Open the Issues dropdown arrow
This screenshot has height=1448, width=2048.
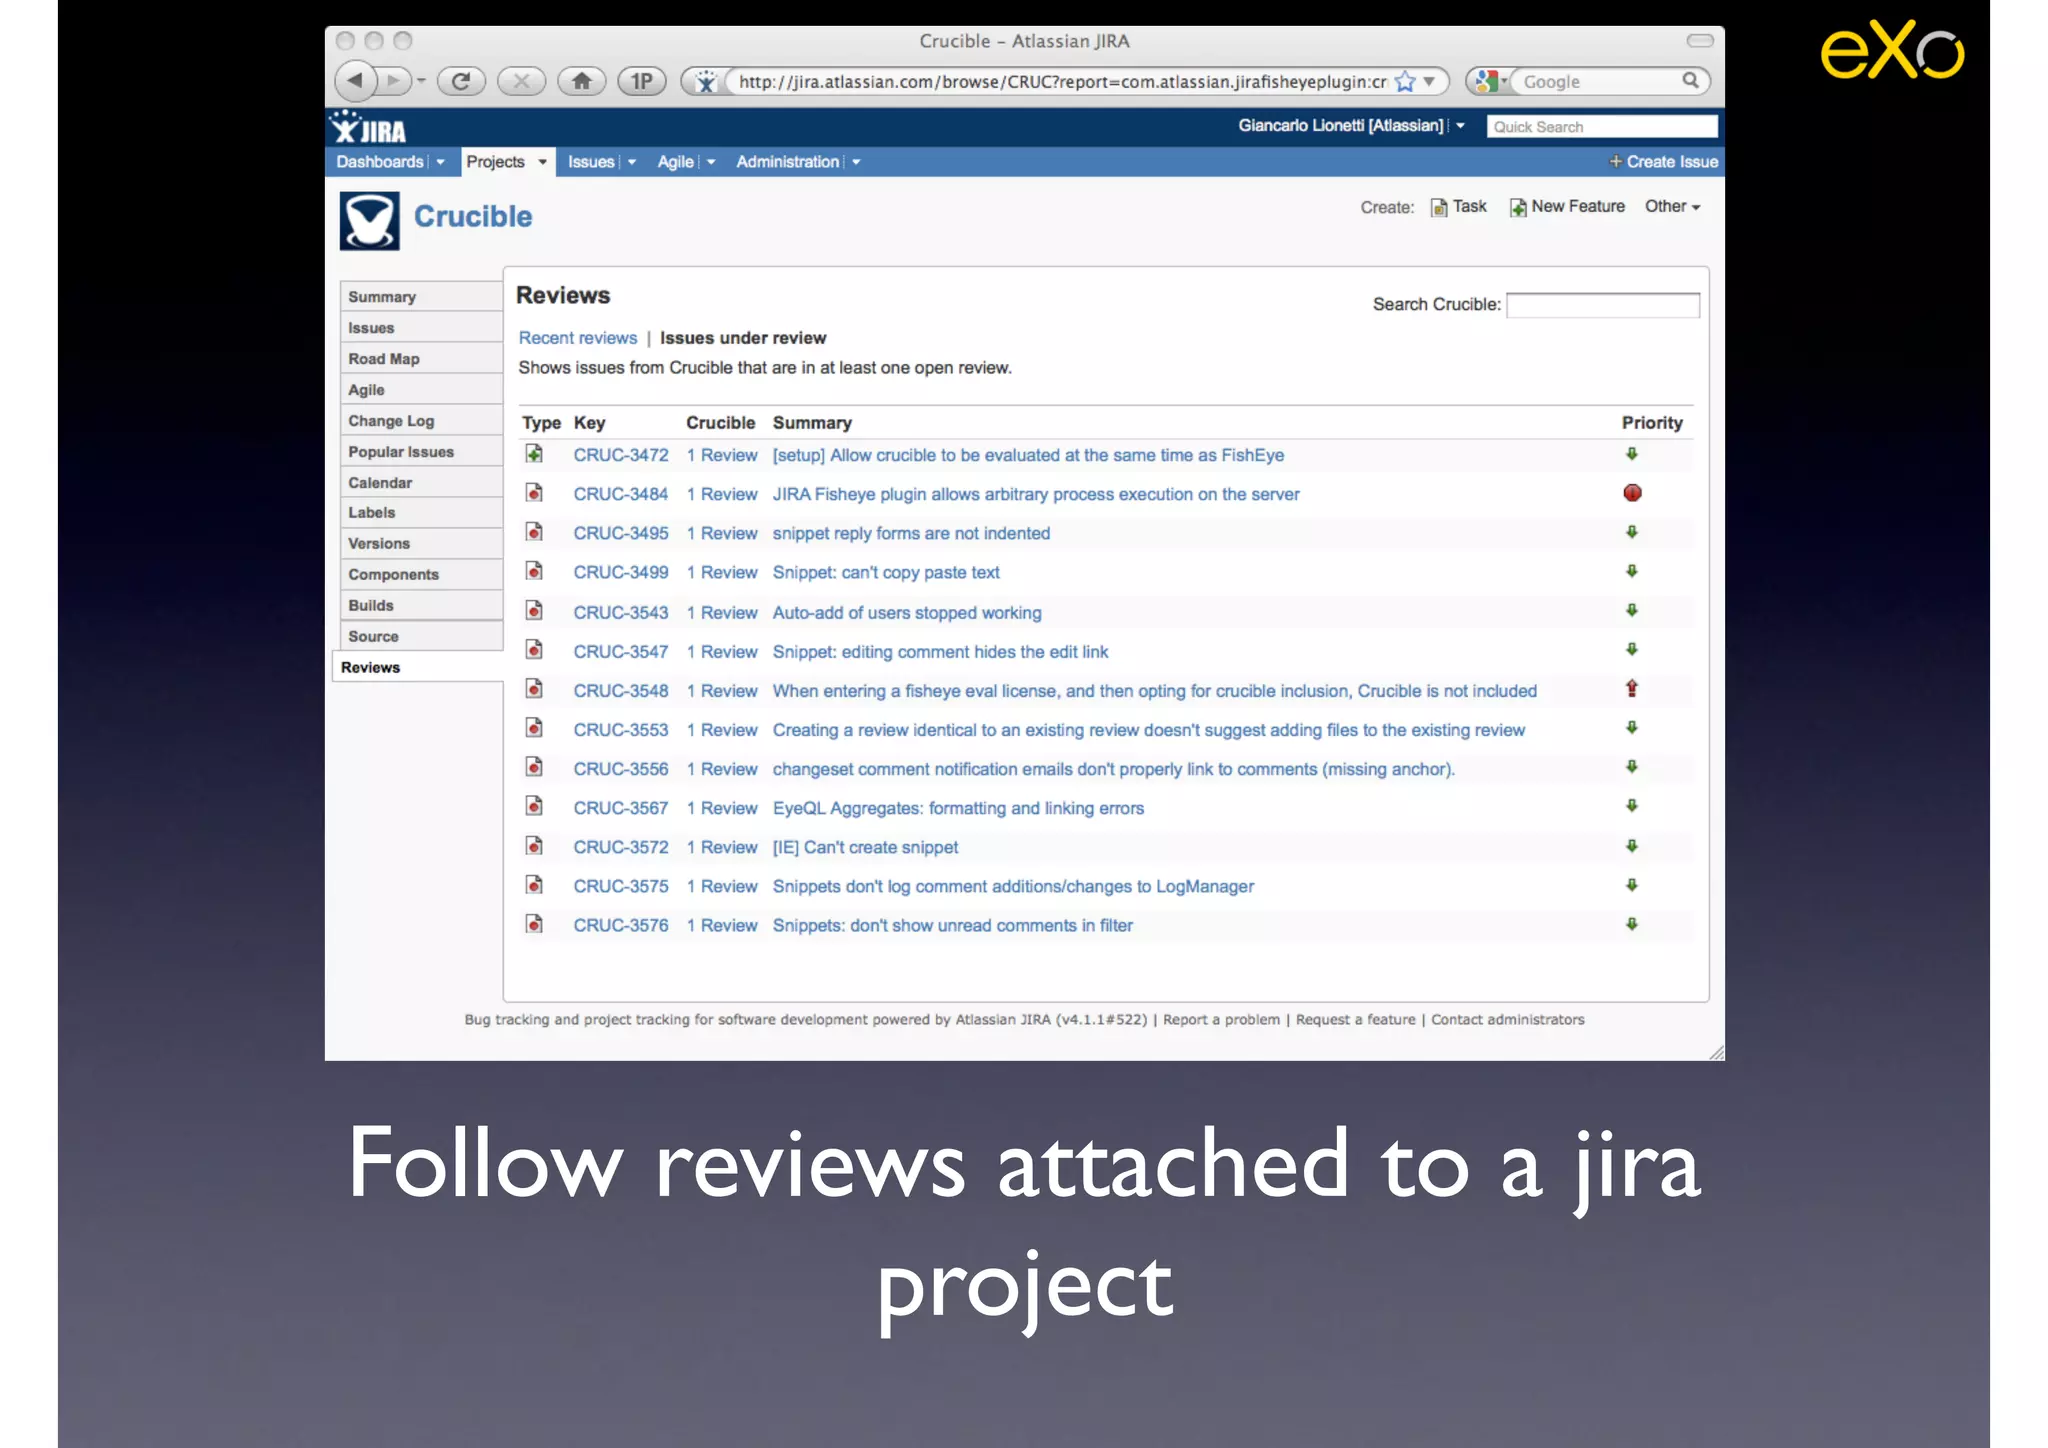coord(631,162)
